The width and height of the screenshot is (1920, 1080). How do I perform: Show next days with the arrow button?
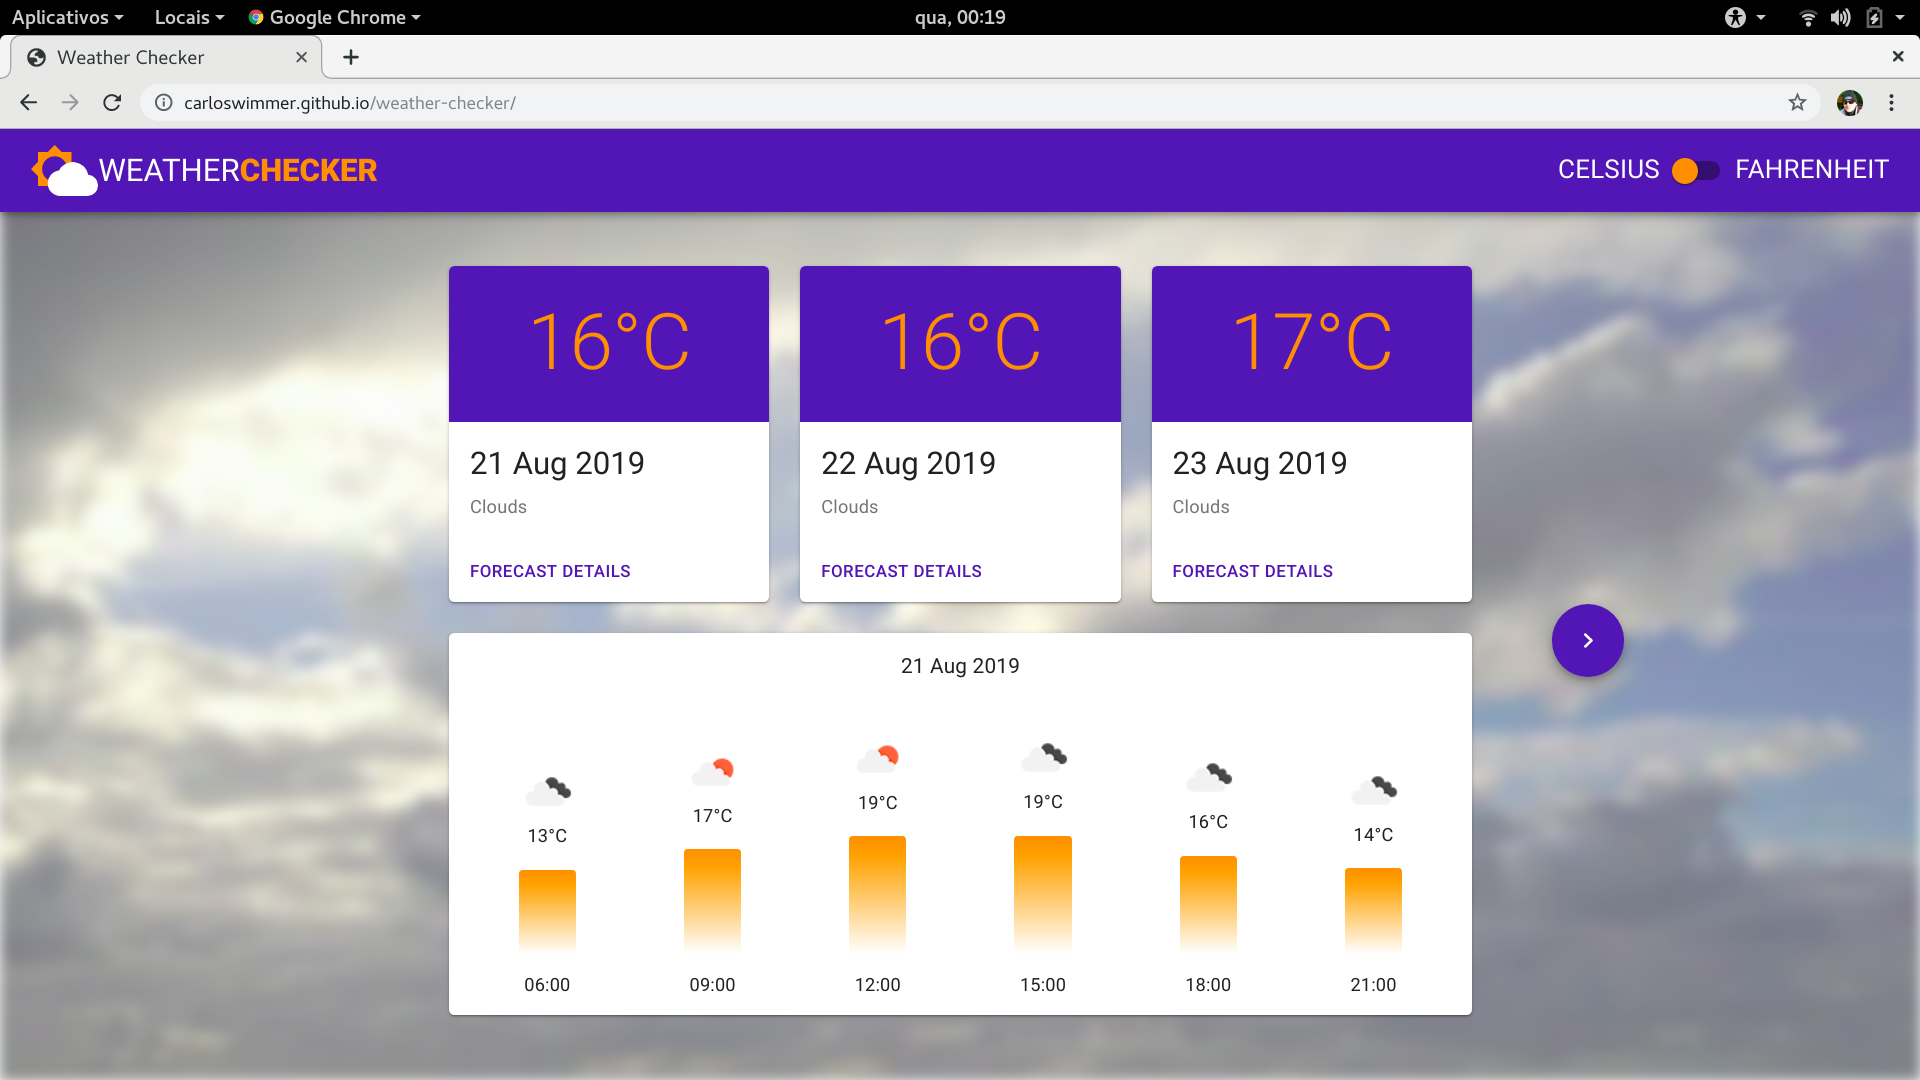coord(1587,641)
